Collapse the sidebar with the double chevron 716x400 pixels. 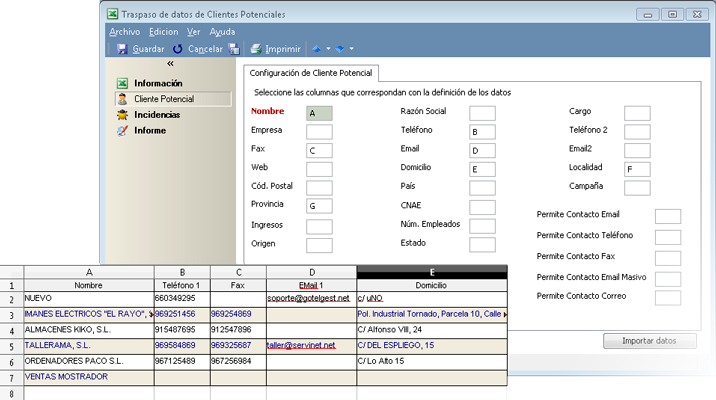click(170, 63)
